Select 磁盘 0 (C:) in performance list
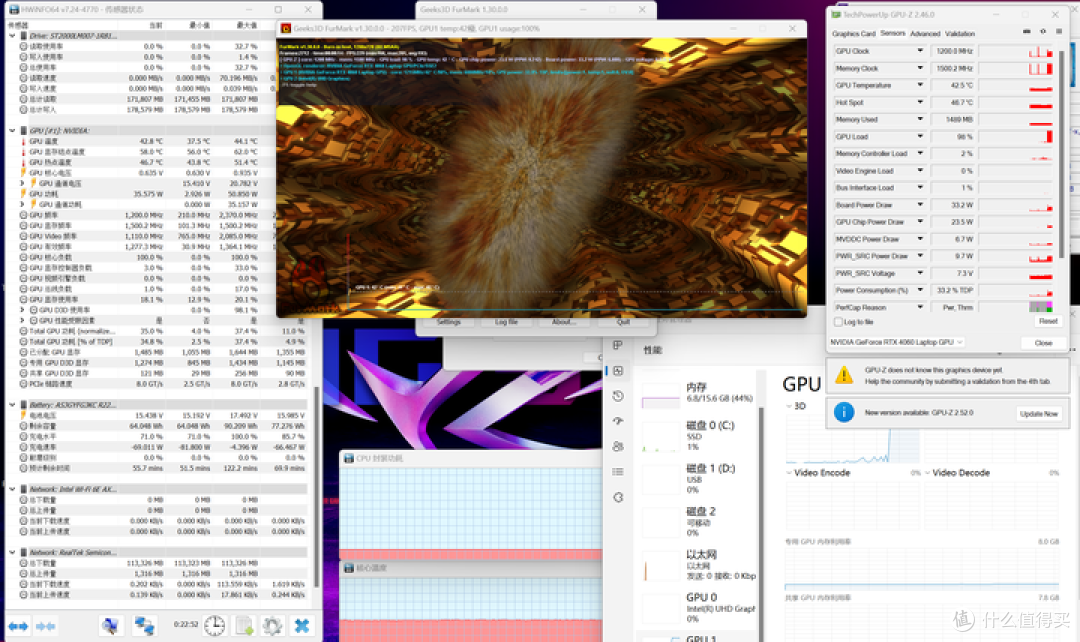Screen dimensions: 1080x642 point(698,436)
